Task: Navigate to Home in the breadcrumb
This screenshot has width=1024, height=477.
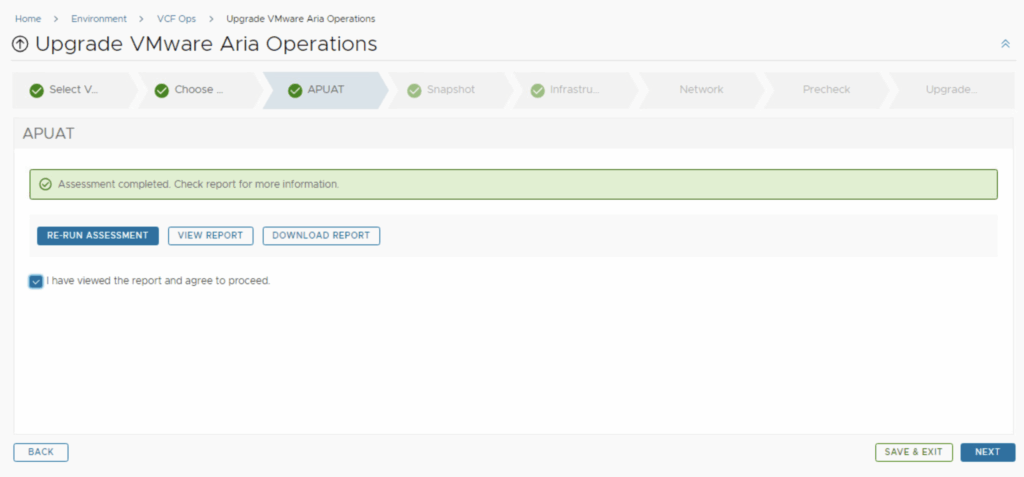Action: [27, 19]
